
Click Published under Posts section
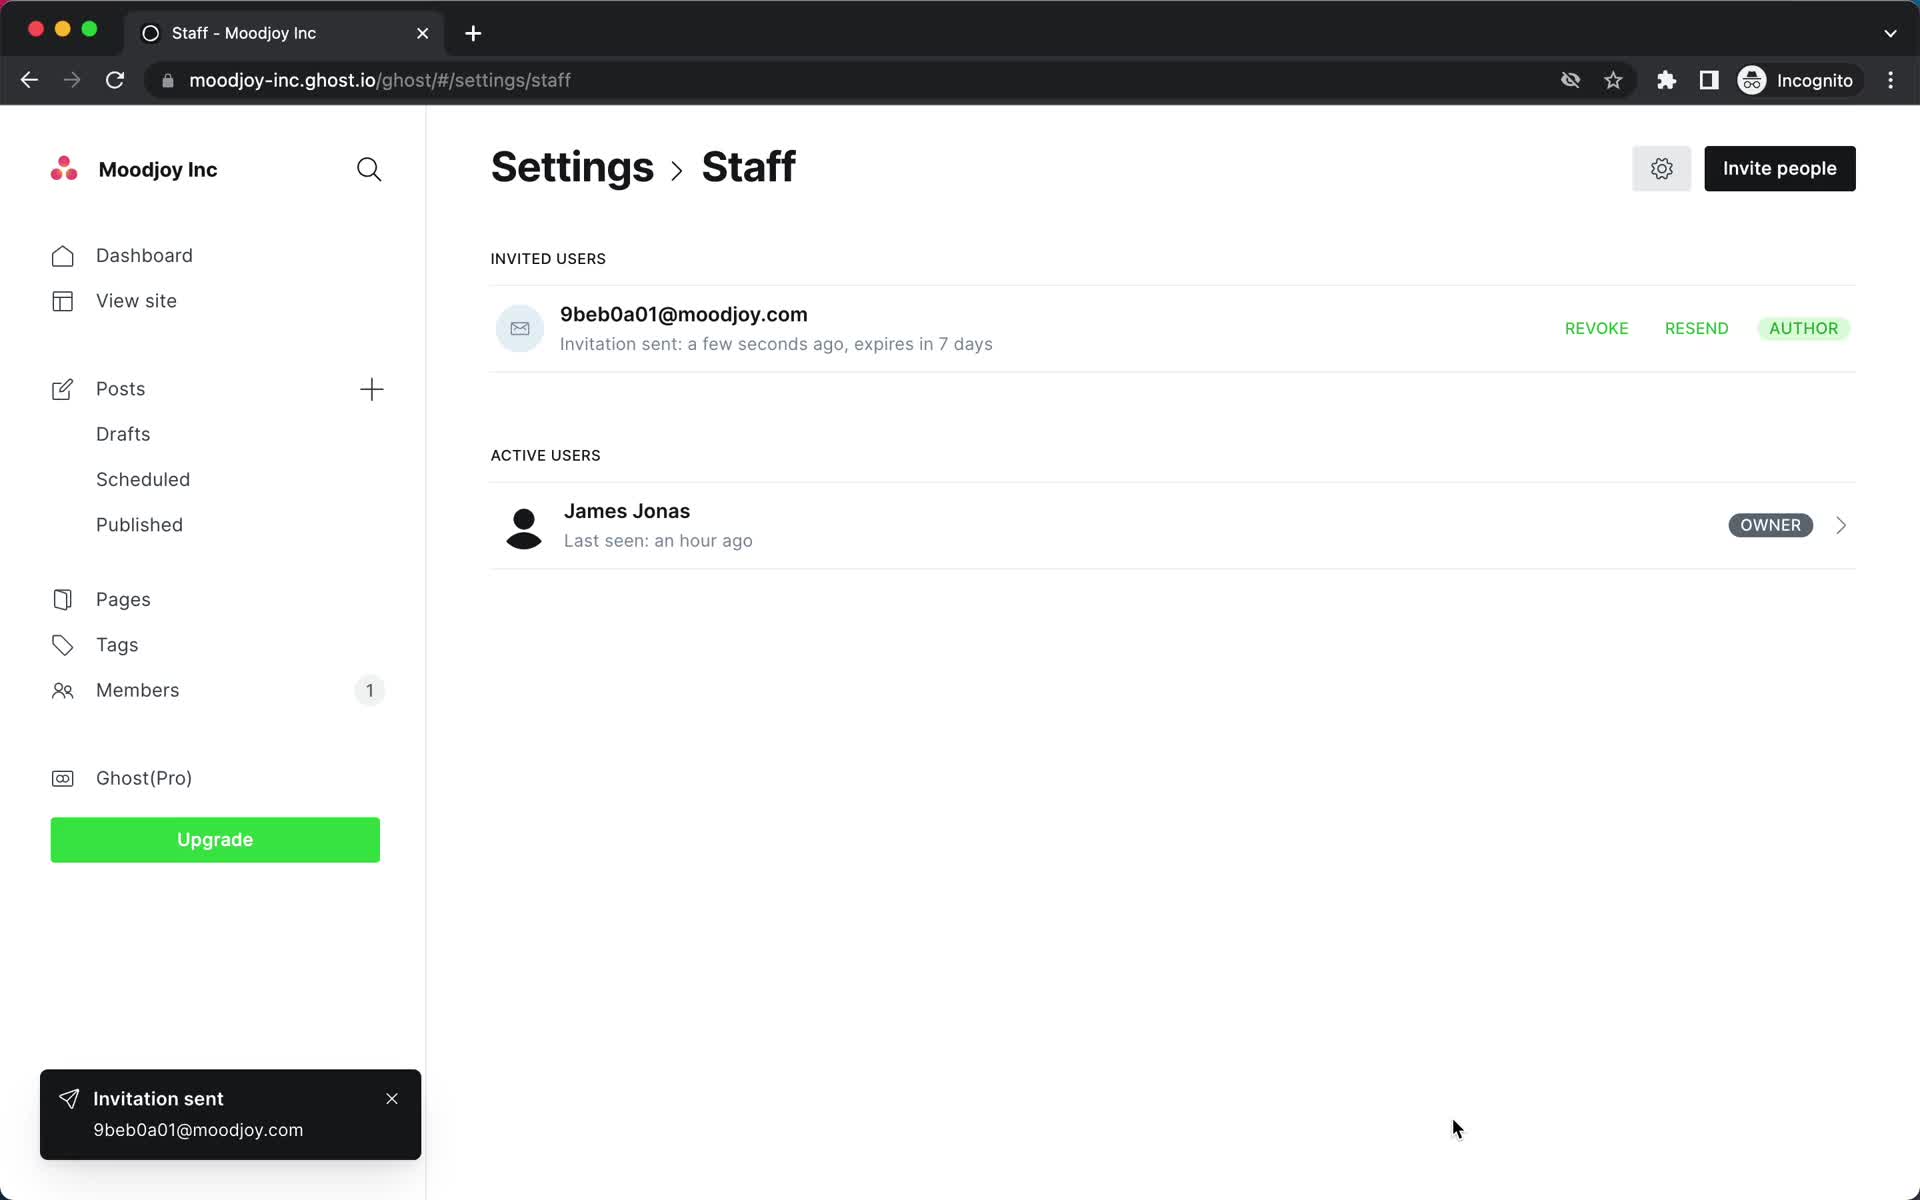[x=138, y=524]
